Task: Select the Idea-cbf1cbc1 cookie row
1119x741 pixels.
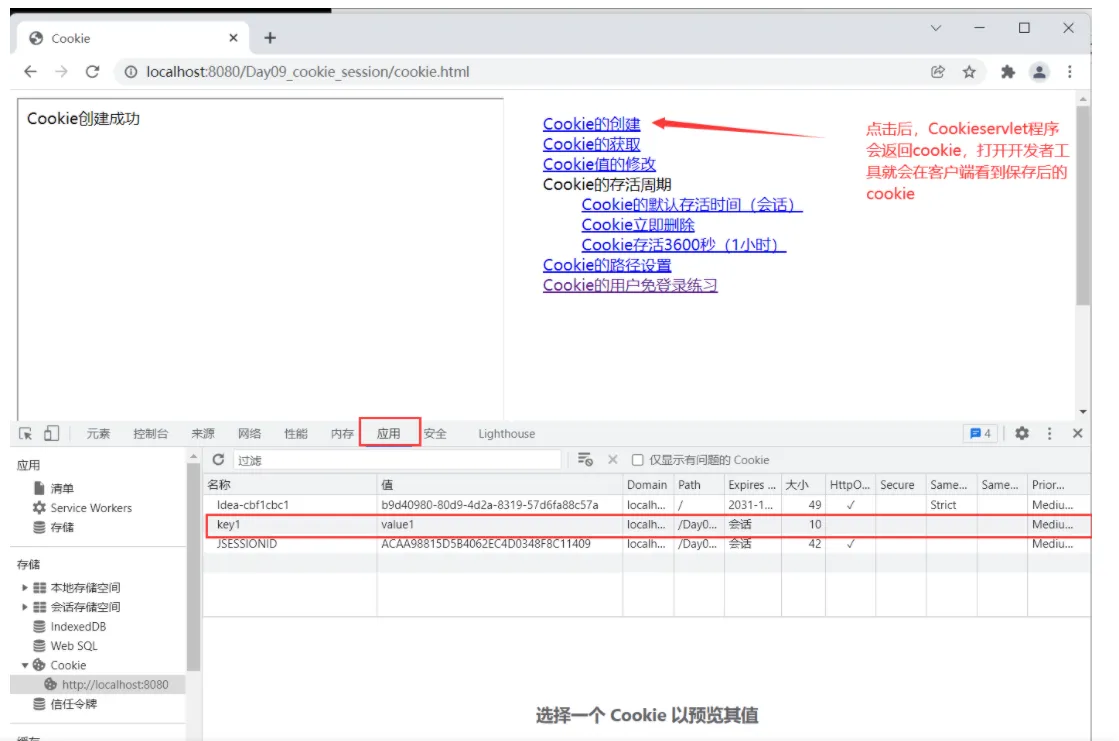Action: tap(648, 504)
